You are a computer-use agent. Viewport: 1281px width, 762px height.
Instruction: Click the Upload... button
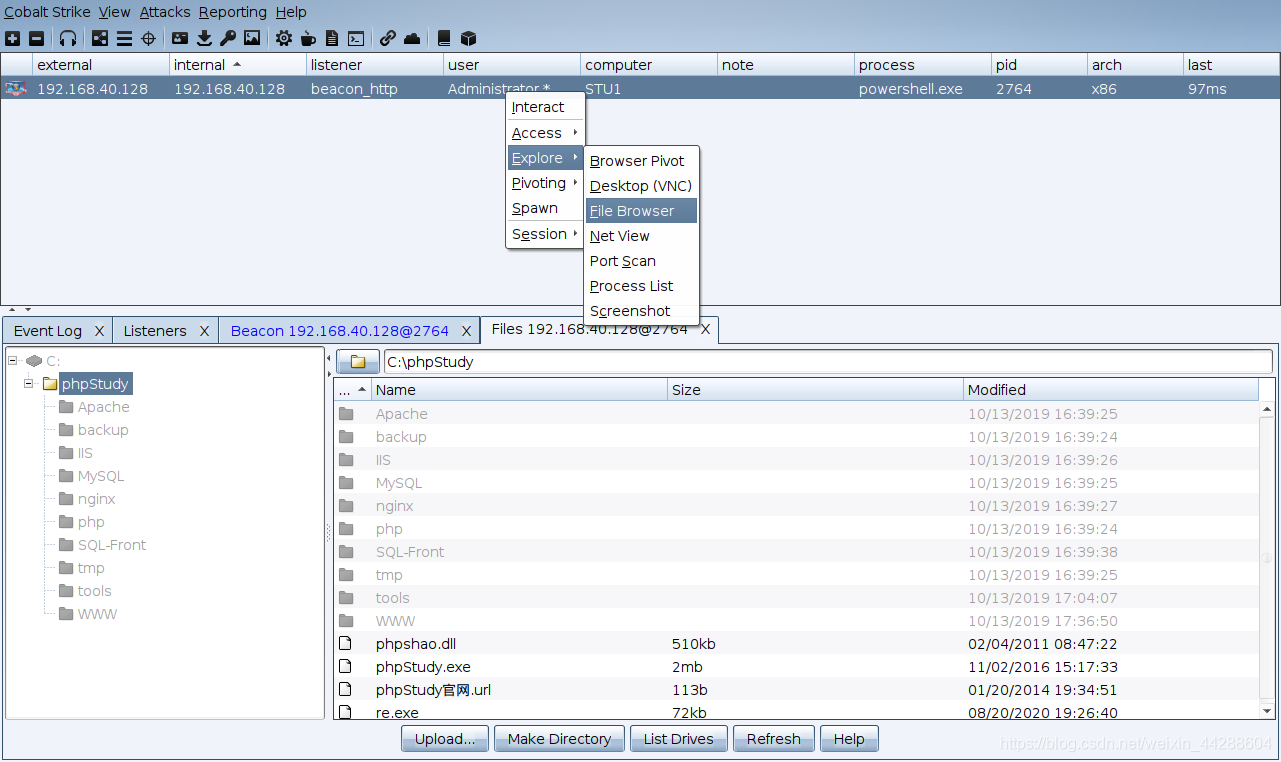pyautogui.click(x=445, y=739)
